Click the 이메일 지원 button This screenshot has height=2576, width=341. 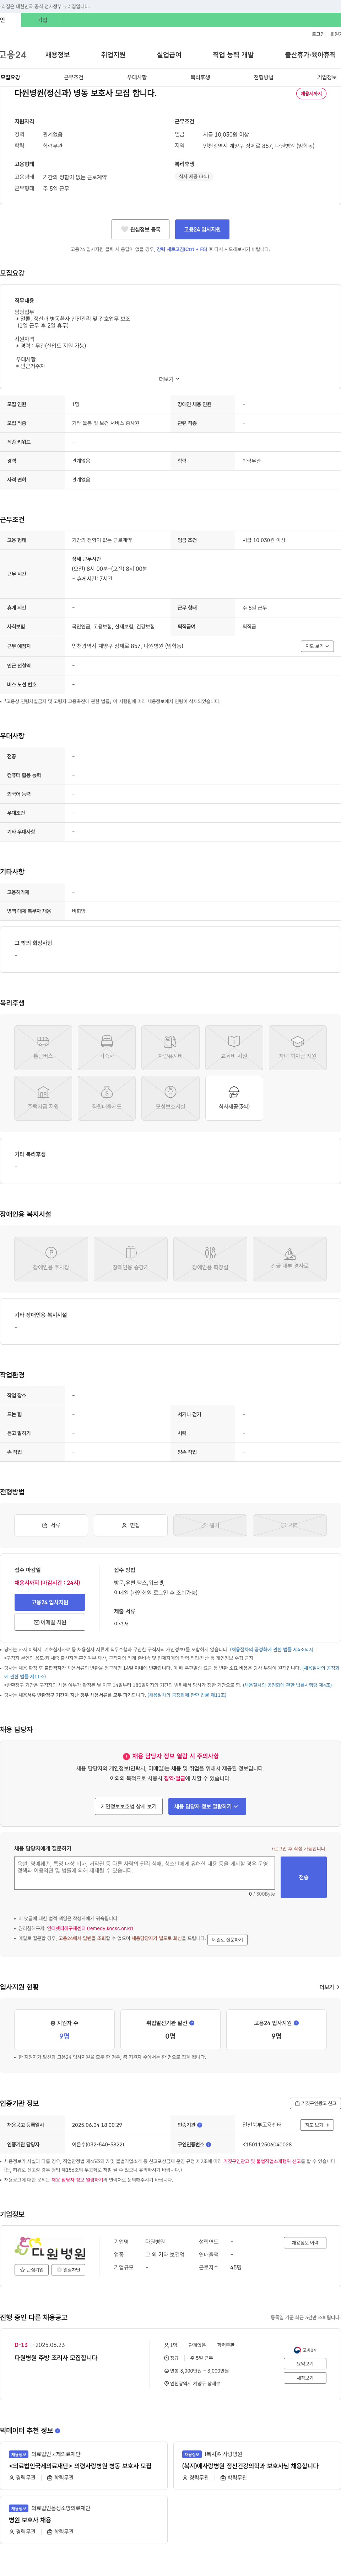(50, 1622)
